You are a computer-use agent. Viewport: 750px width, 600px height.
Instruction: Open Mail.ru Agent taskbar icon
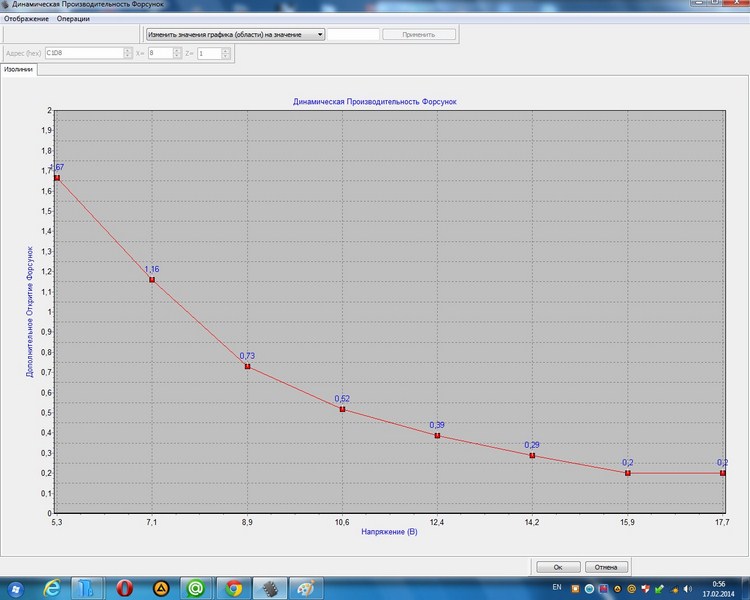tap(197, 587)
